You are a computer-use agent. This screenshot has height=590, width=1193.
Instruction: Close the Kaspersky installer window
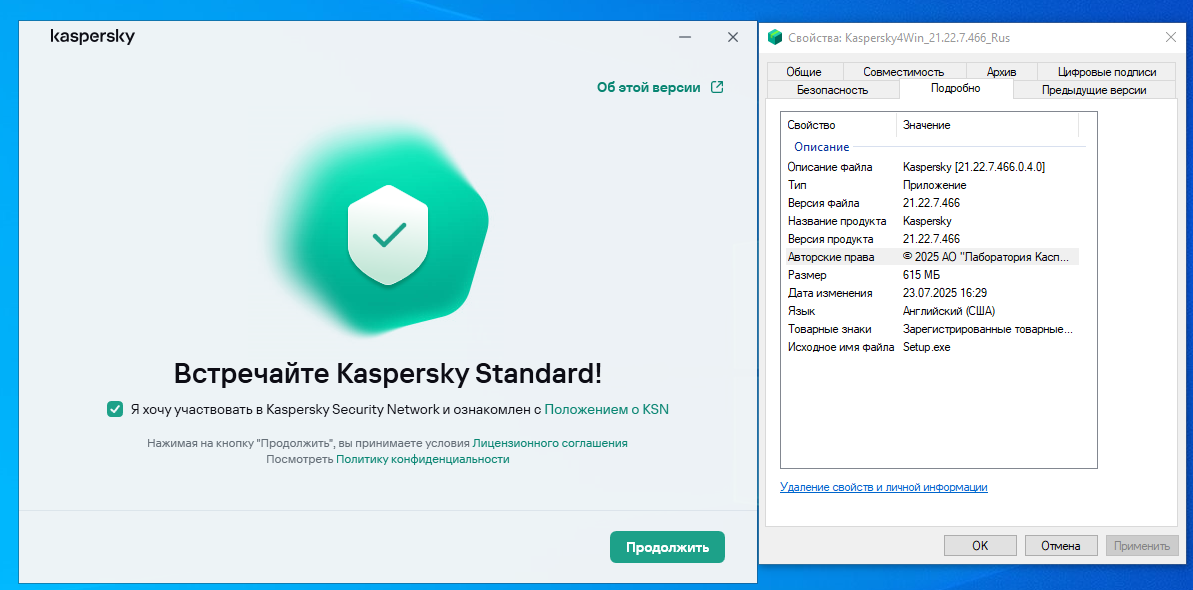[733, 37]
